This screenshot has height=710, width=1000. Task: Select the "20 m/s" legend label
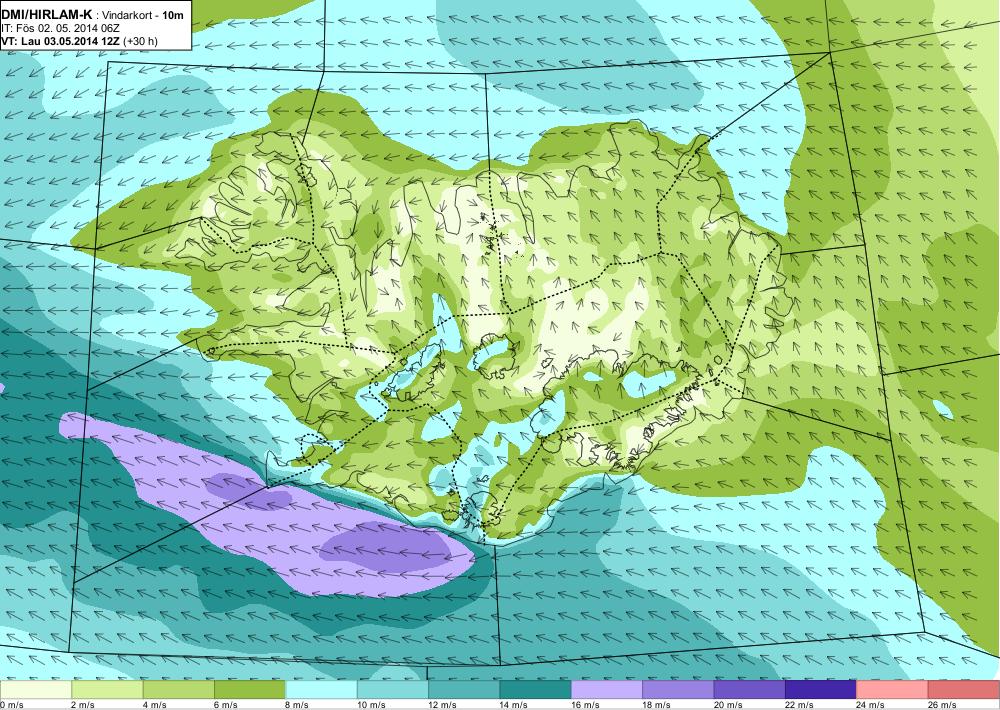point(728,705)
